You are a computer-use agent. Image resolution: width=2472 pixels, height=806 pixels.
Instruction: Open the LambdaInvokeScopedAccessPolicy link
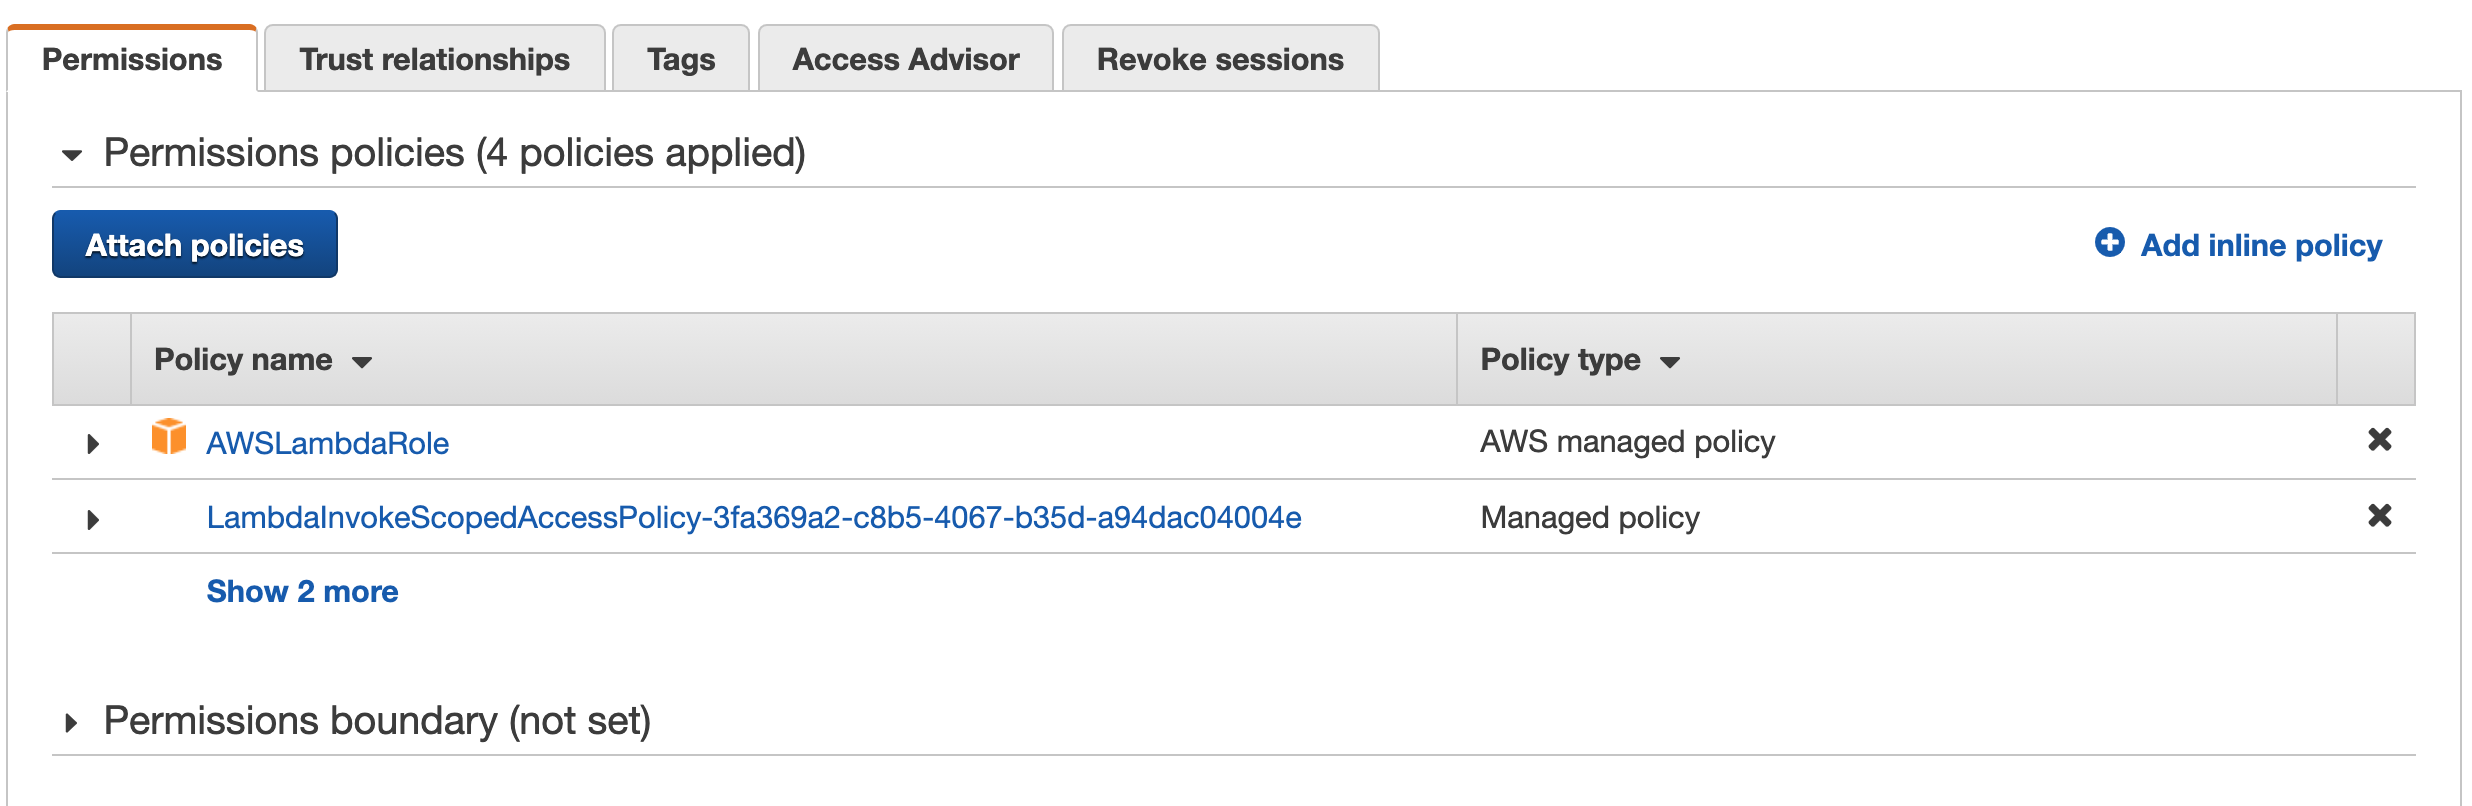point(754,517)
